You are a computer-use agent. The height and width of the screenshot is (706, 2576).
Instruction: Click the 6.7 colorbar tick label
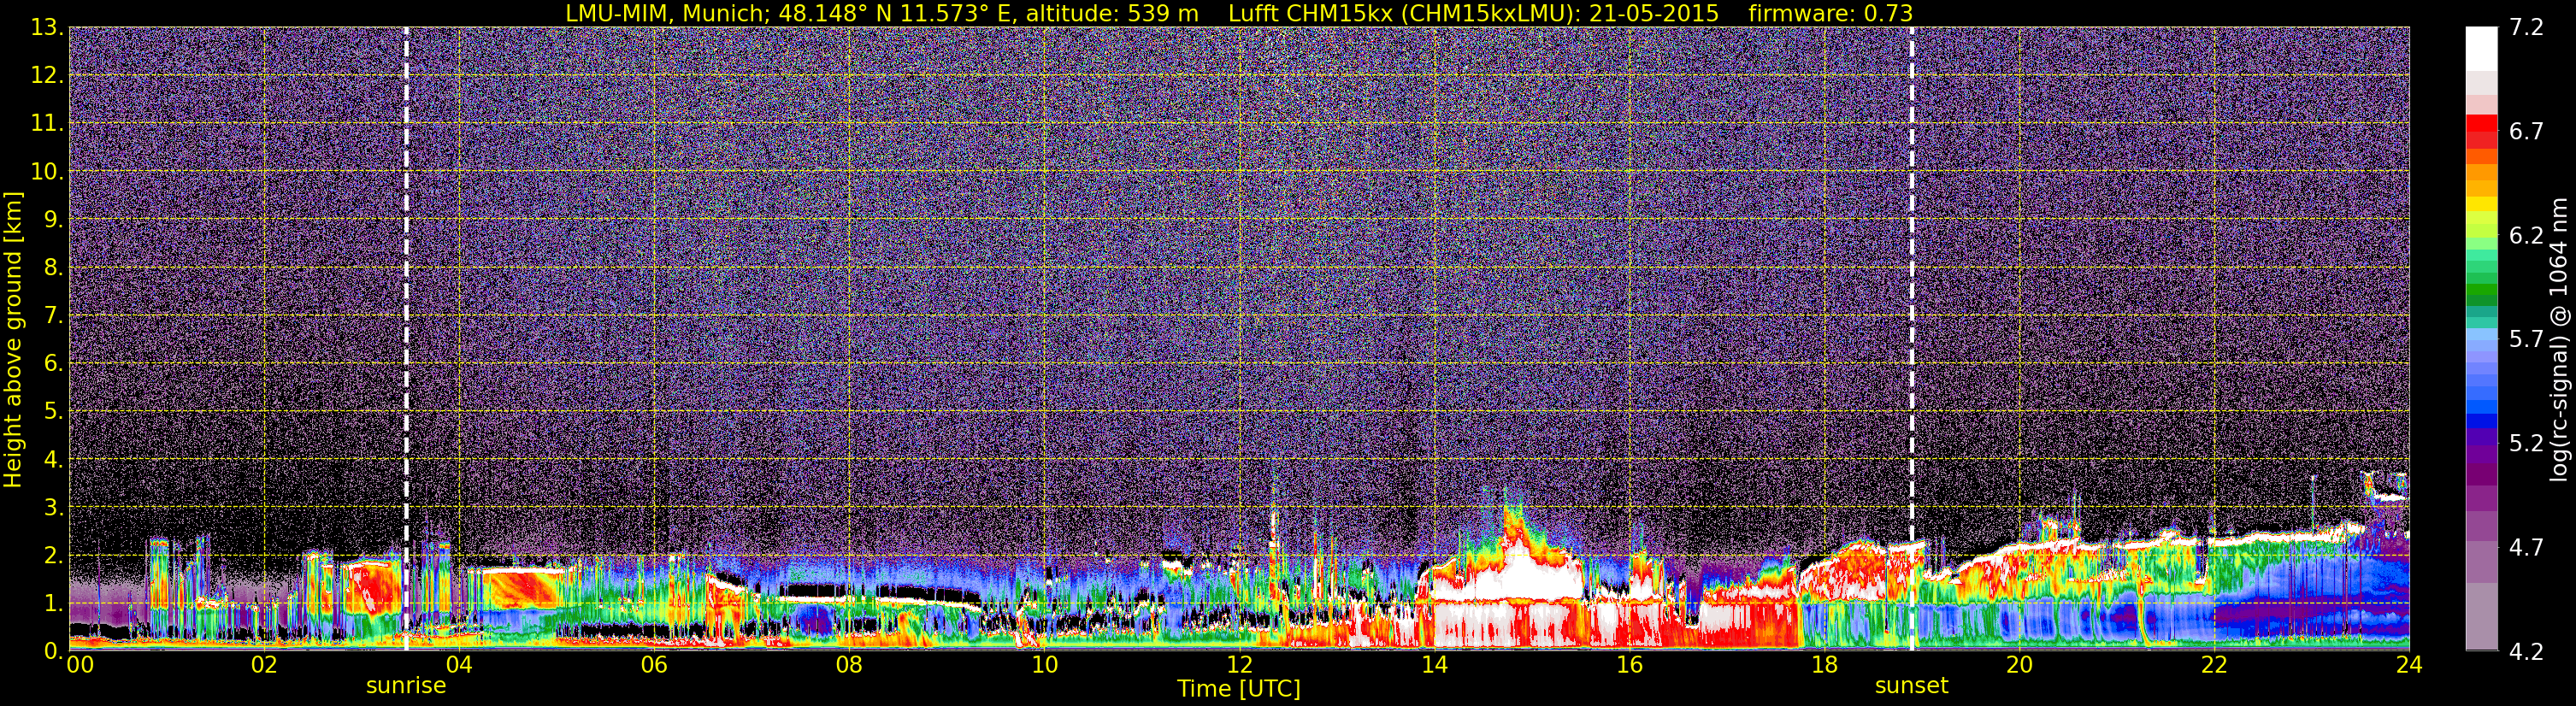pos(2526,132)
